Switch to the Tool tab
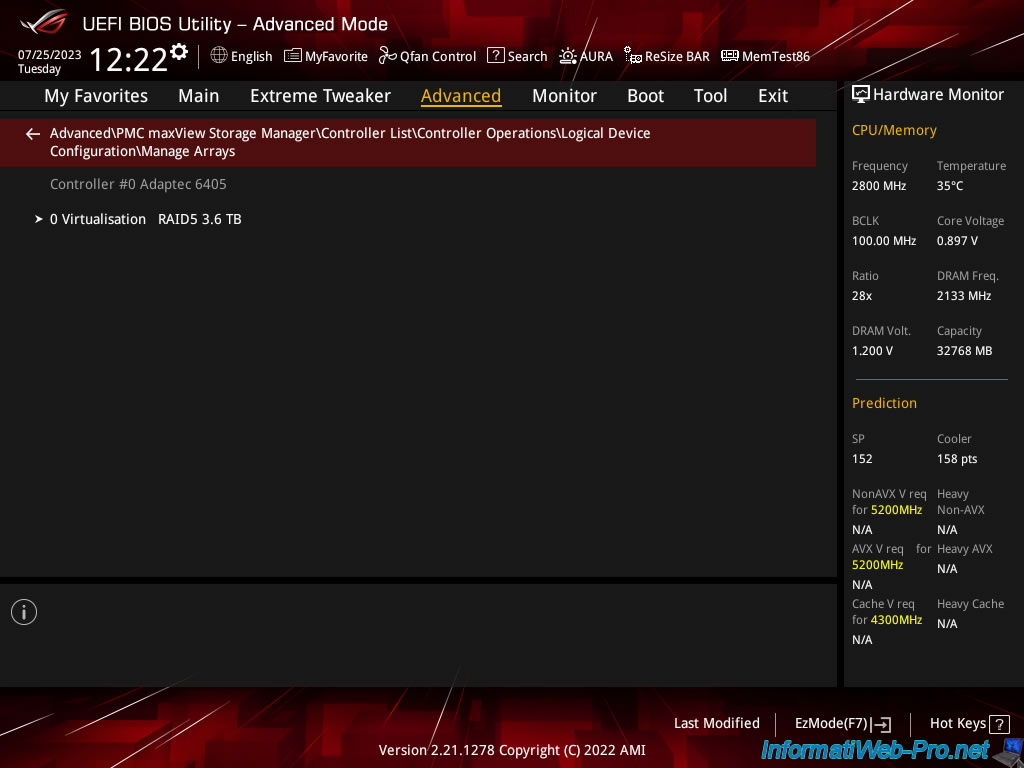 pos(710,96)
